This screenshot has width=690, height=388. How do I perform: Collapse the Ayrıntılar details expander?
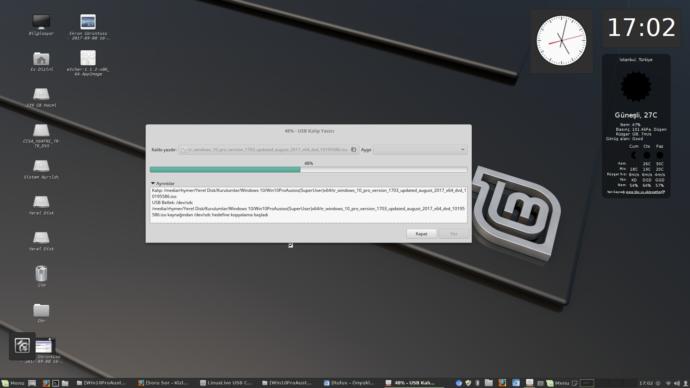pyautogui.click(x=163, y=183)
